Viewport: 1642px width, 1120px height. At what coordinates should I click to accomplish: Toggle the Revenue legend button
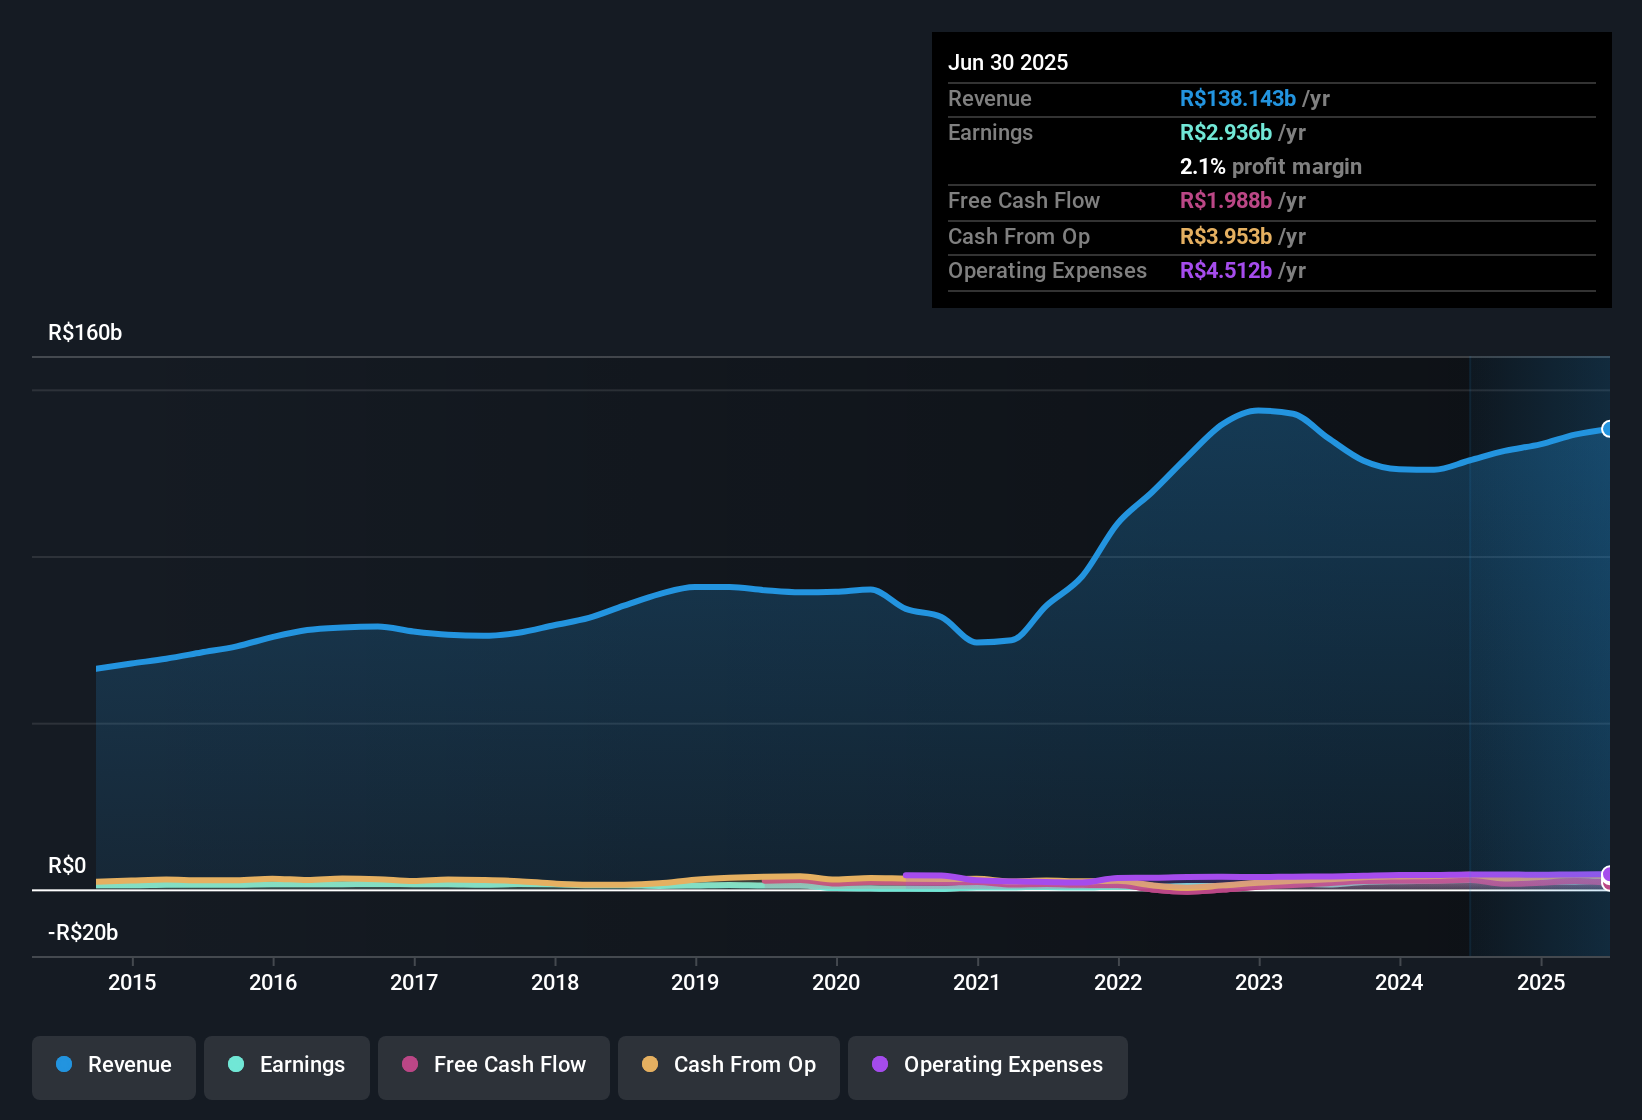click(x=114, y=1067)
